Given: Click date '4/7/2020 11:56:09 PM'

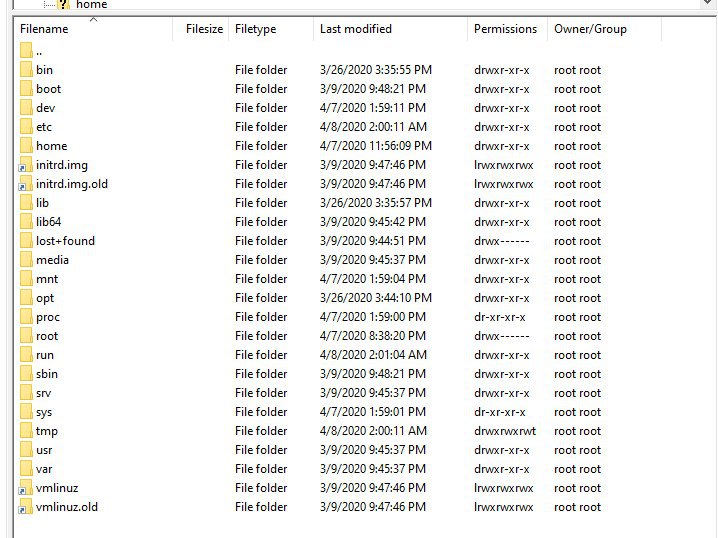Looking at the screenshot, I should pyautogui.click(x=375, y=146).
